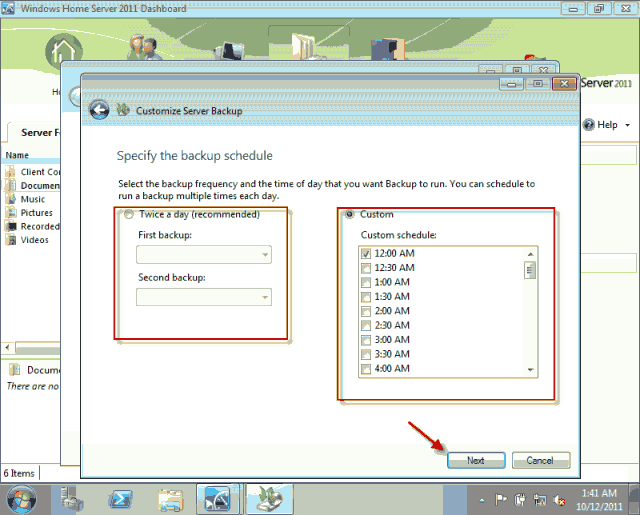Image resolution: width=640 pixels, height=515 pixels.
Task: Select the Recorded TV folder row
Action: (x=33, y=226)
